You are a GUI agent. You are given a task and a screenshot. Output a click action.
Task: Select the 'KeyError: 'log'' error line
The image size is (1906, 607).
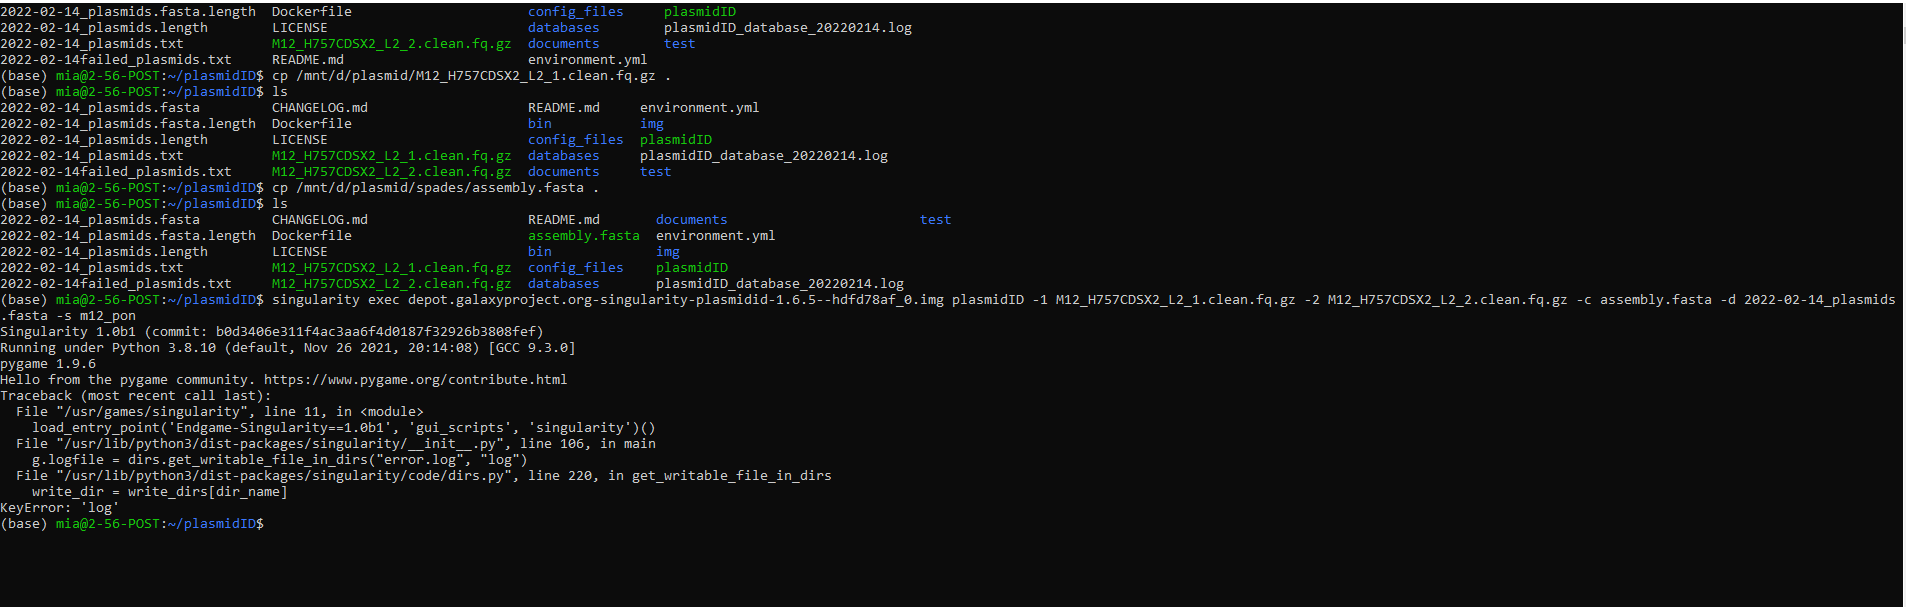pyautogui.click(x=60, y=508)
